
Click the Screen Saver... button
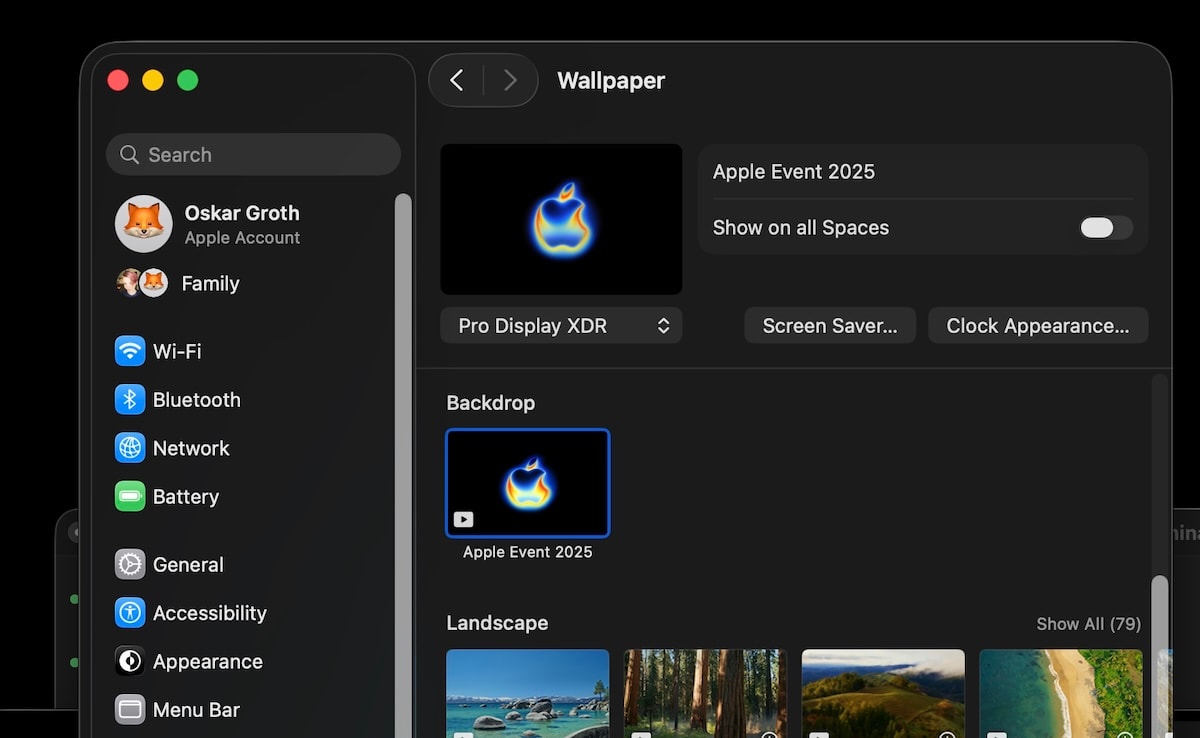coord(830,326)
